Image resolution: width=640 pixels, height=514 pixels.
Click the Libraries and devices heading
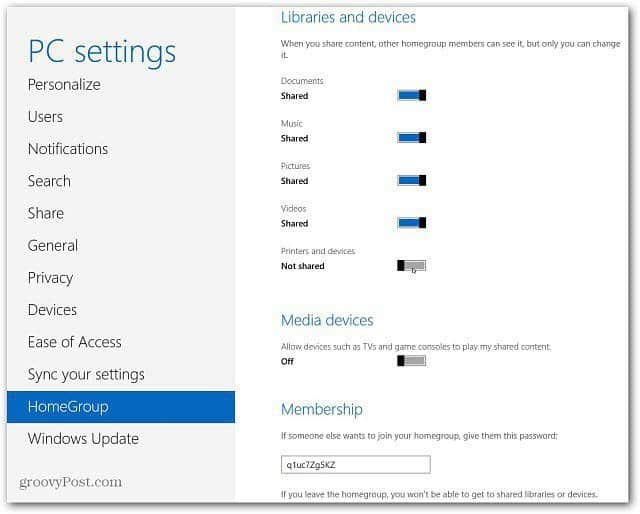point(348,17)
